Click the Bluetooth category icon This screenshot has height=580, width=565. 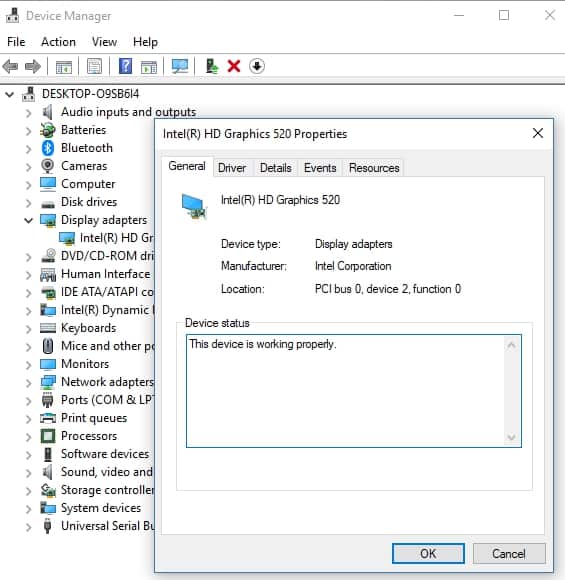[x=48, y=148]
